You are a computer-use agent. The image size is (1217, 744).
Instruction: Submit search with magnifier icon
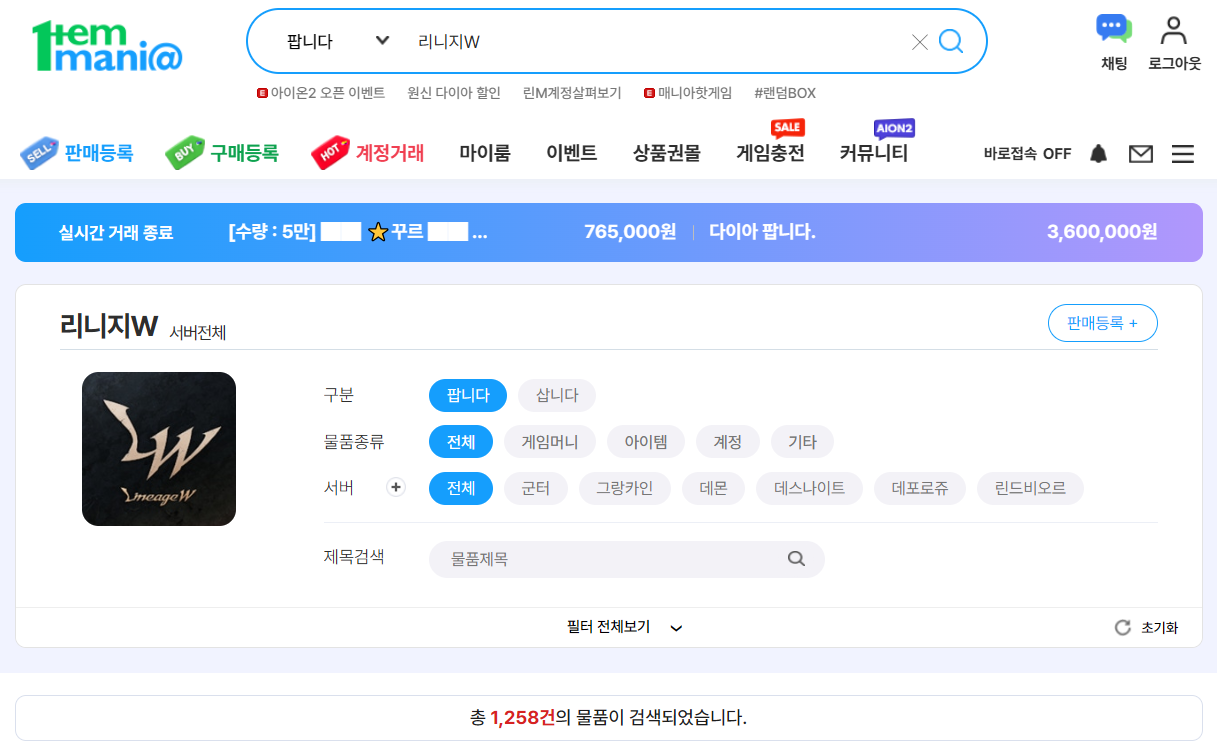pos(951,41)
